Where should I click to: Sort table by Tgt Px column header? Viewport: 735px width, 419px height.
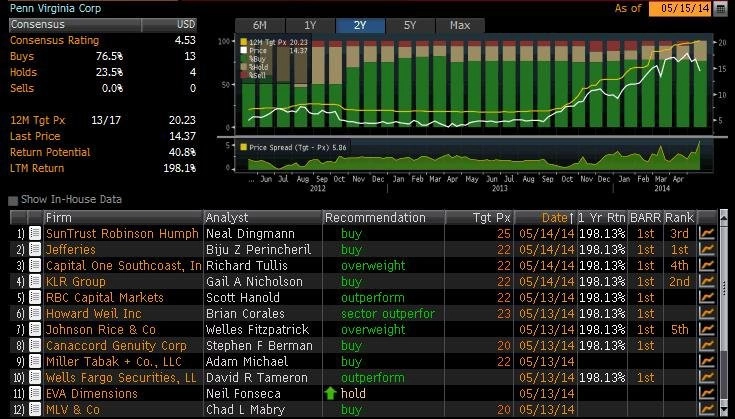pos(479,217)
